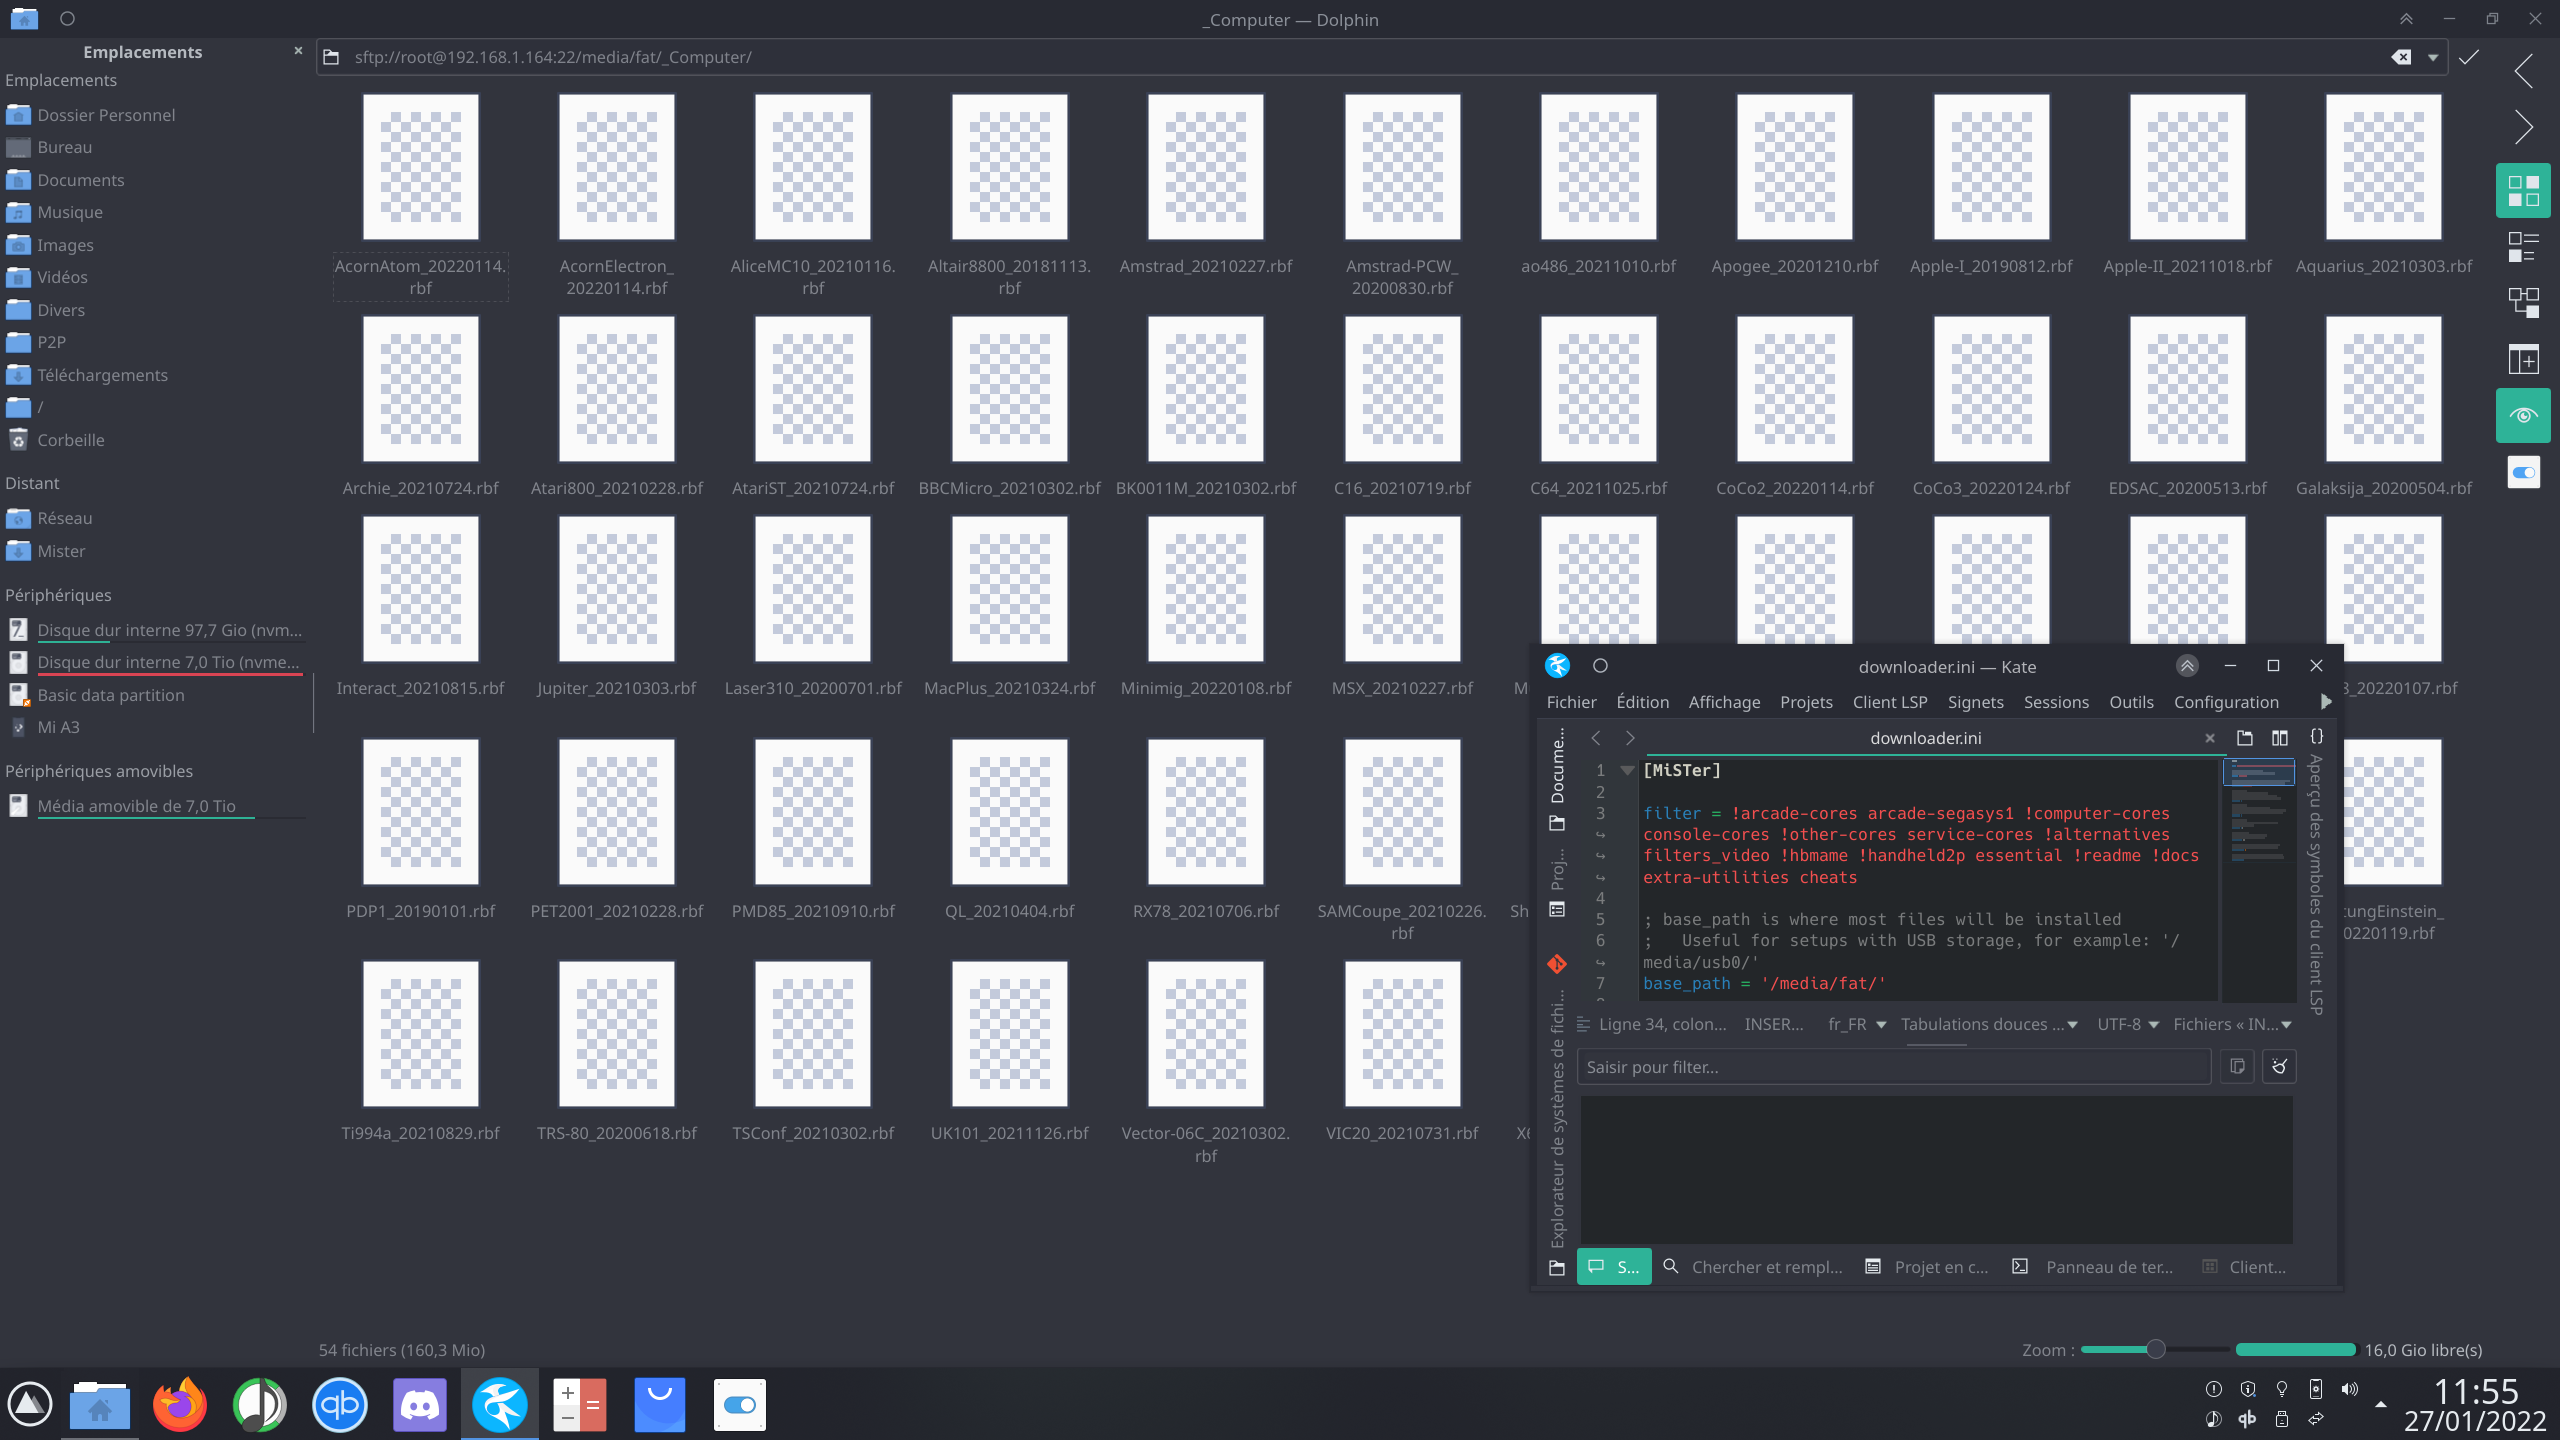Switch Dolphin to details tree view

pyautogui.click(x=2523, y=302)
